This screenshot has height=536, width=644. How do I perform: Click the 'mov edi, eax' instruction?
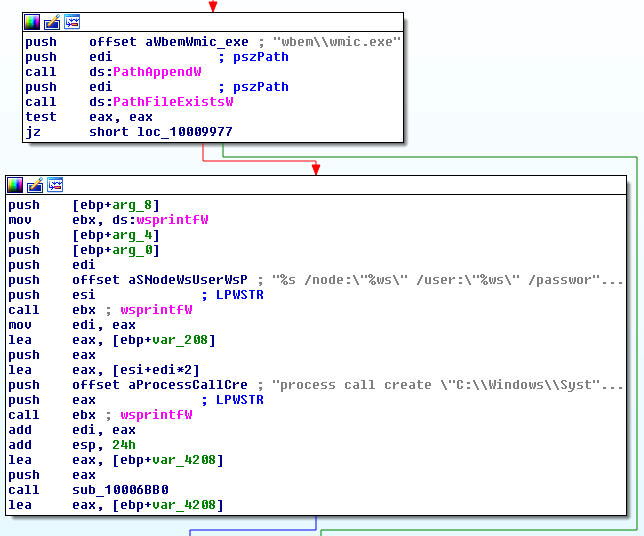[72, 325]
